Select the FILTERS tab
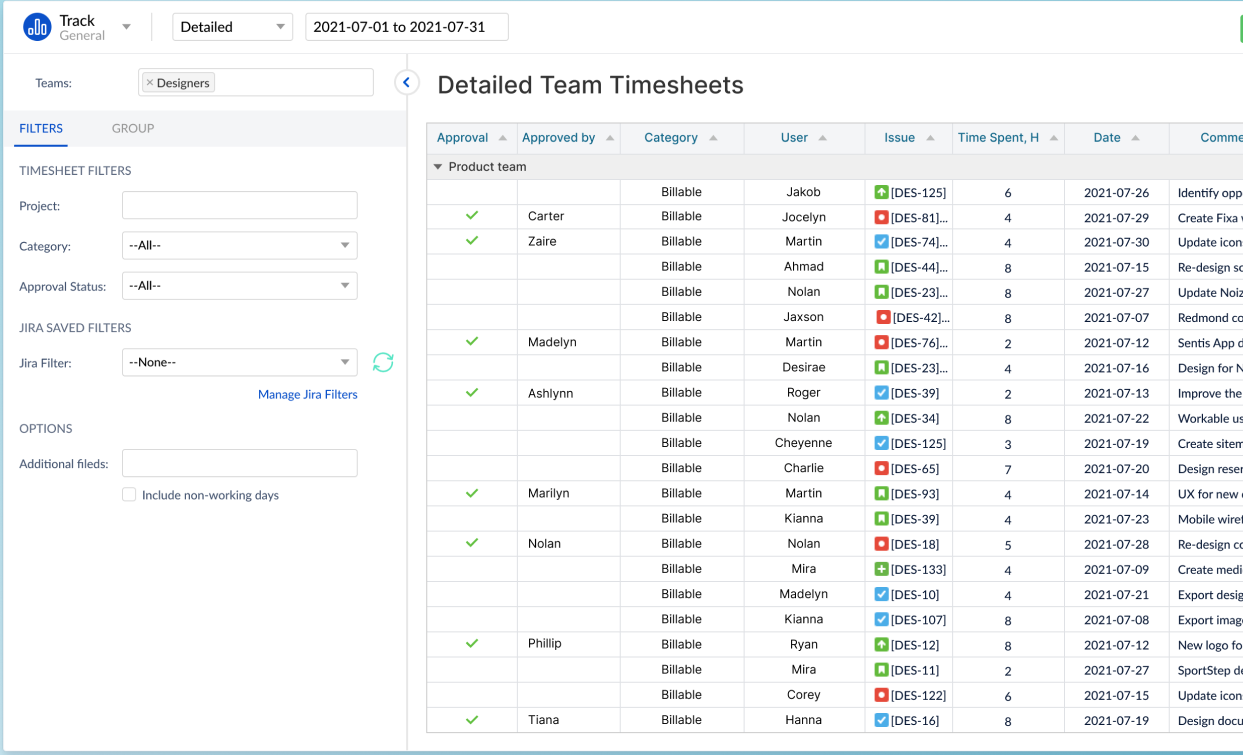Viewport: 1243px width, 755px height. pyautogui.click(x=41, y=128)
